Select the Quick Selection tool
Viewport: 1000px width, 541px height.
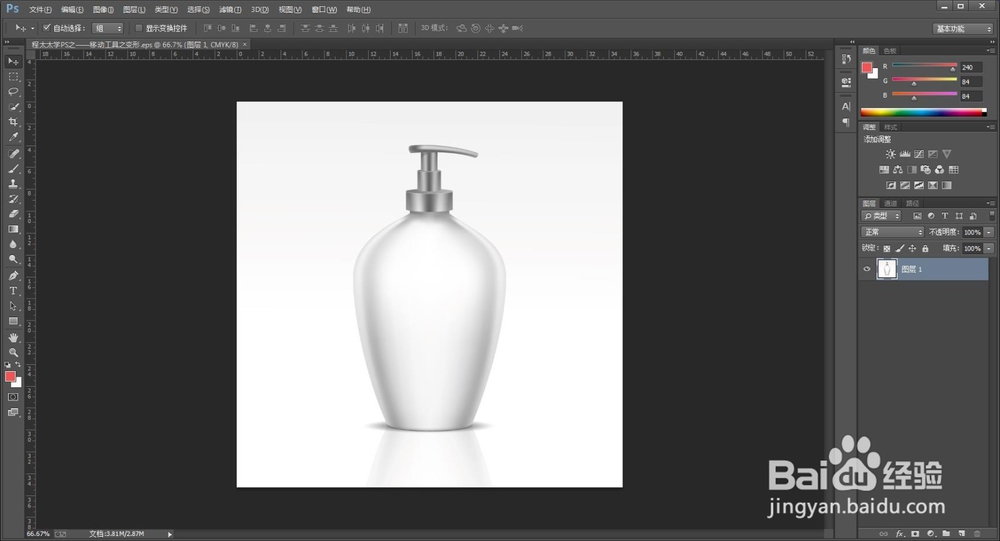click(13, 107)
